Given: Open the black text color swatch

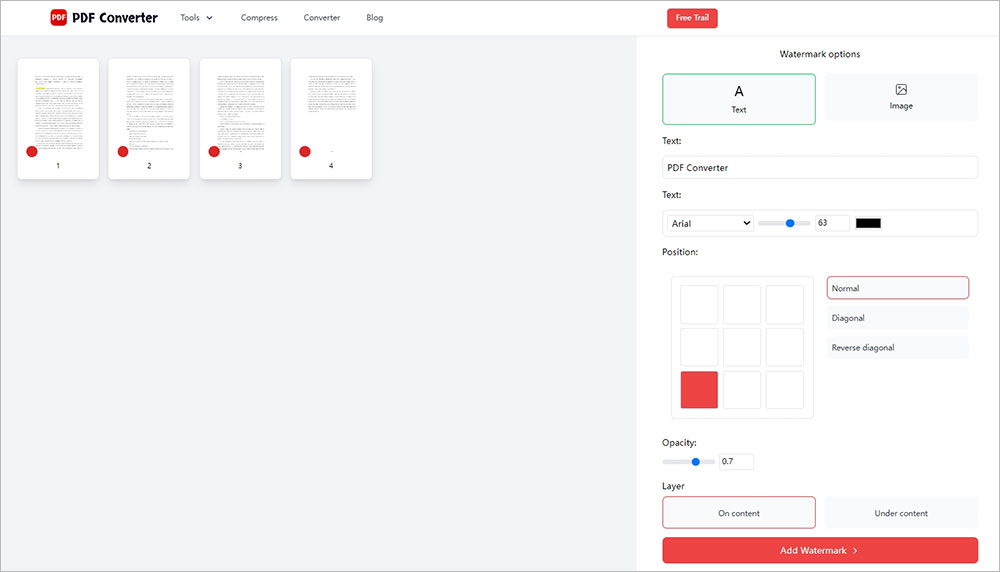Looking at the screenshot, I should pos(868,223).
